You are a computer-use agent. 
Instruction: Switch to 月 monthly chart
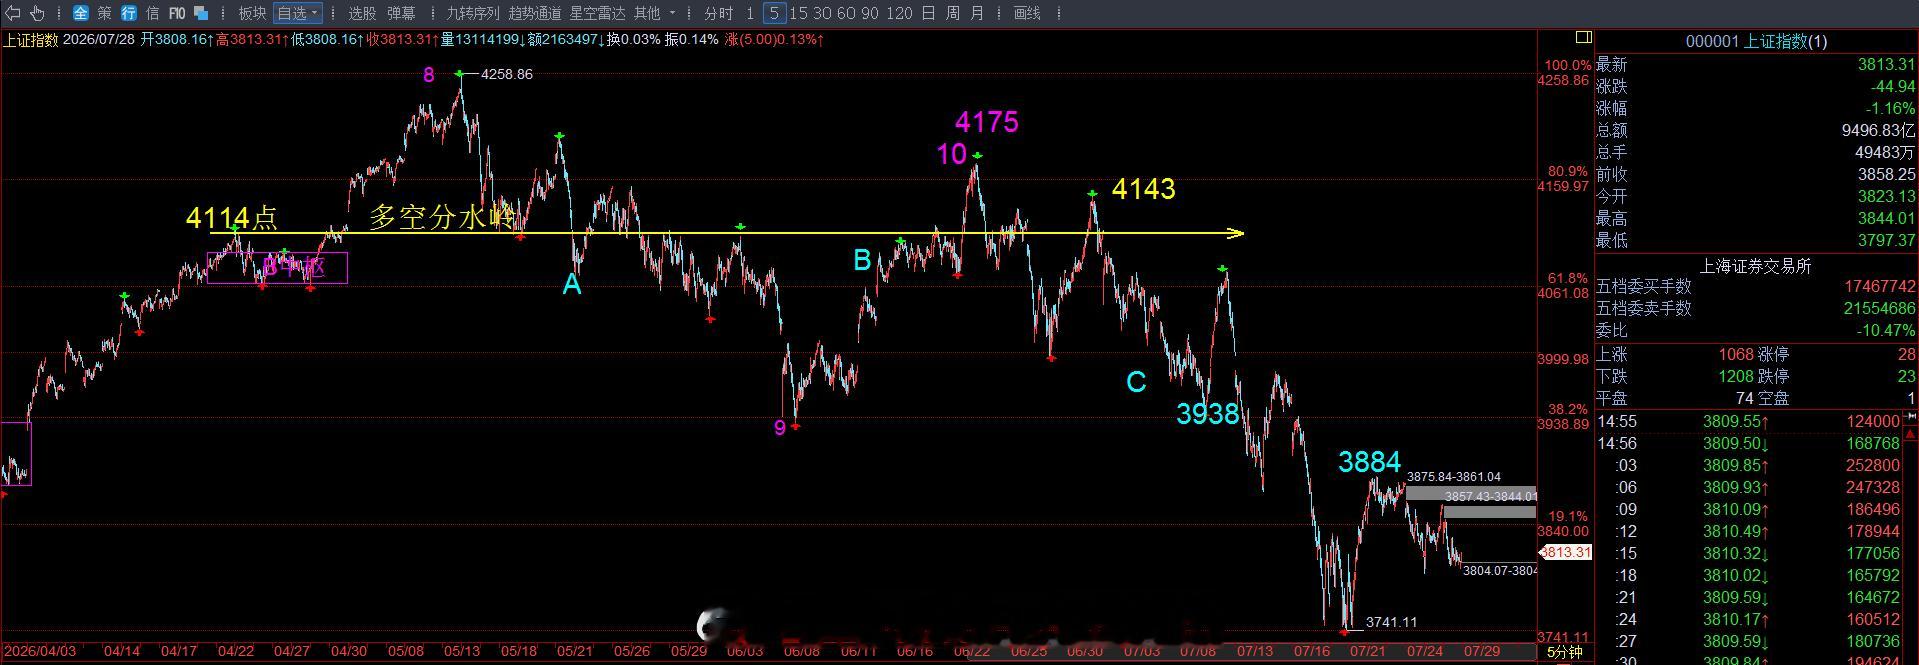(x=977, y=13)
